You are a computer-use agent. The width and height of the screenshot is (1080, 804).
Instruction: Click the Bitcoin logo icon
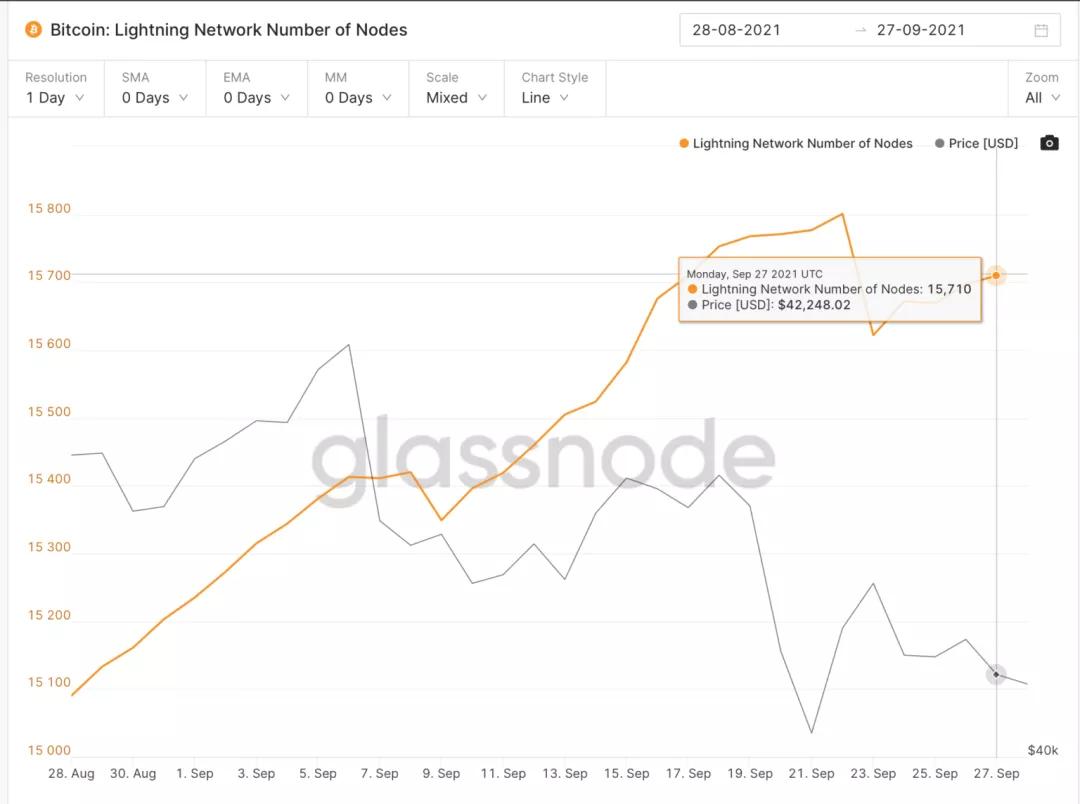click(x=33, y=30)
